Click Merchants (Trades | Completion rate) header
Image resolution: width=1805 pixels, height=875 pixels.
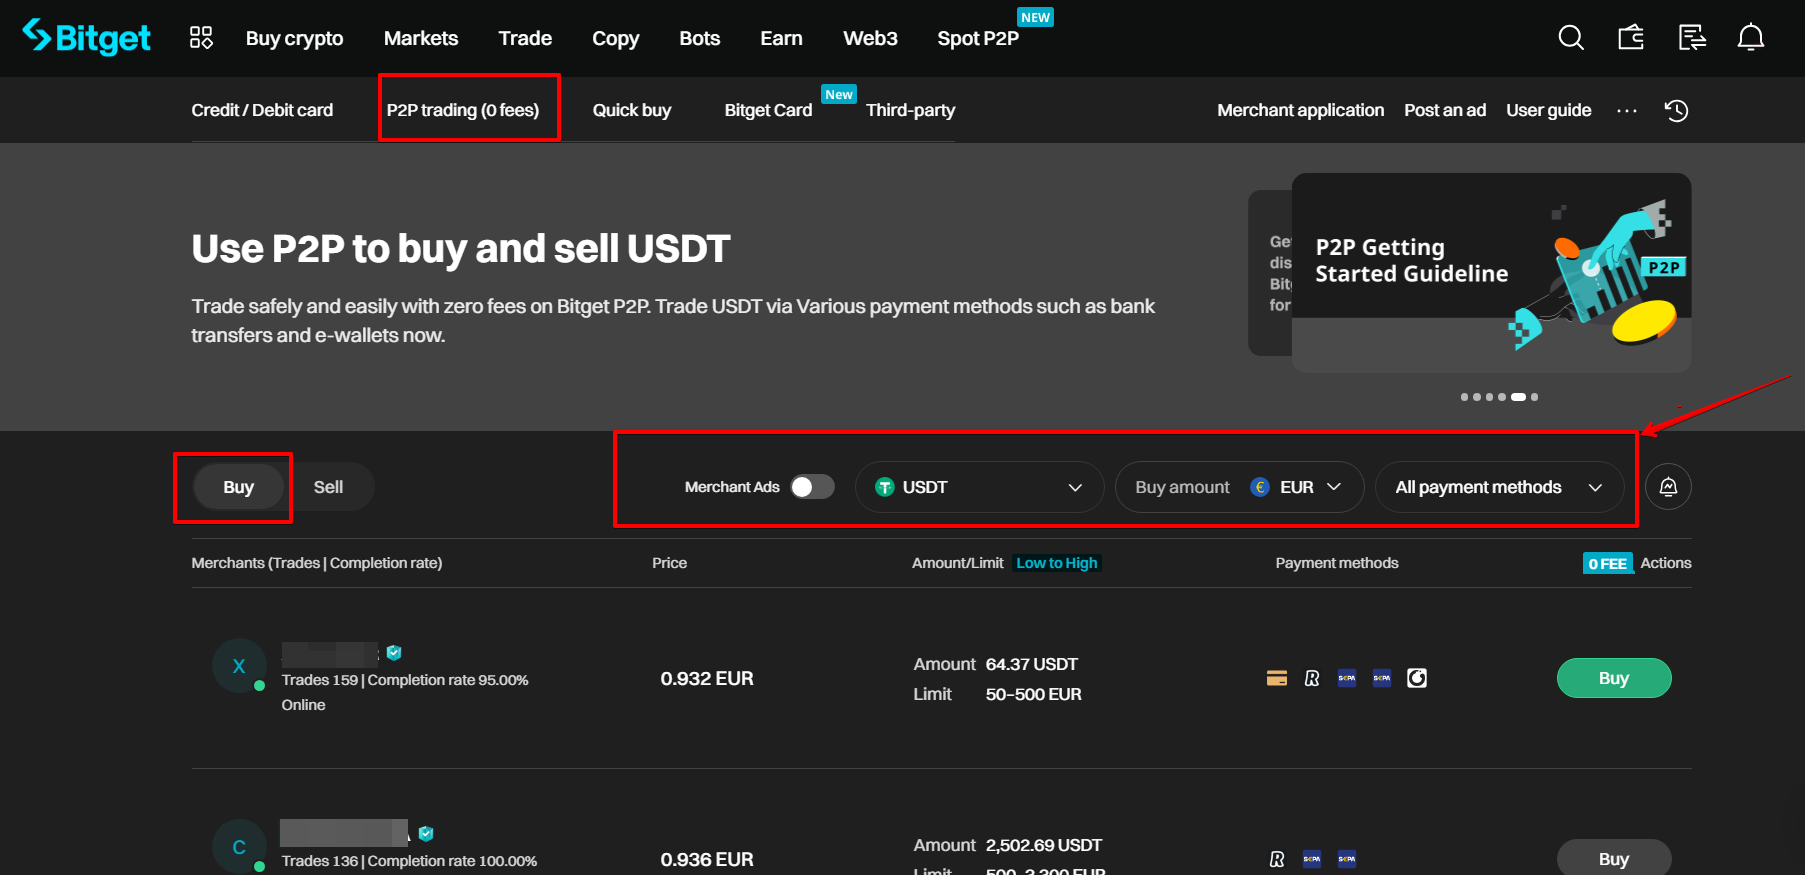tap(317, 563)
